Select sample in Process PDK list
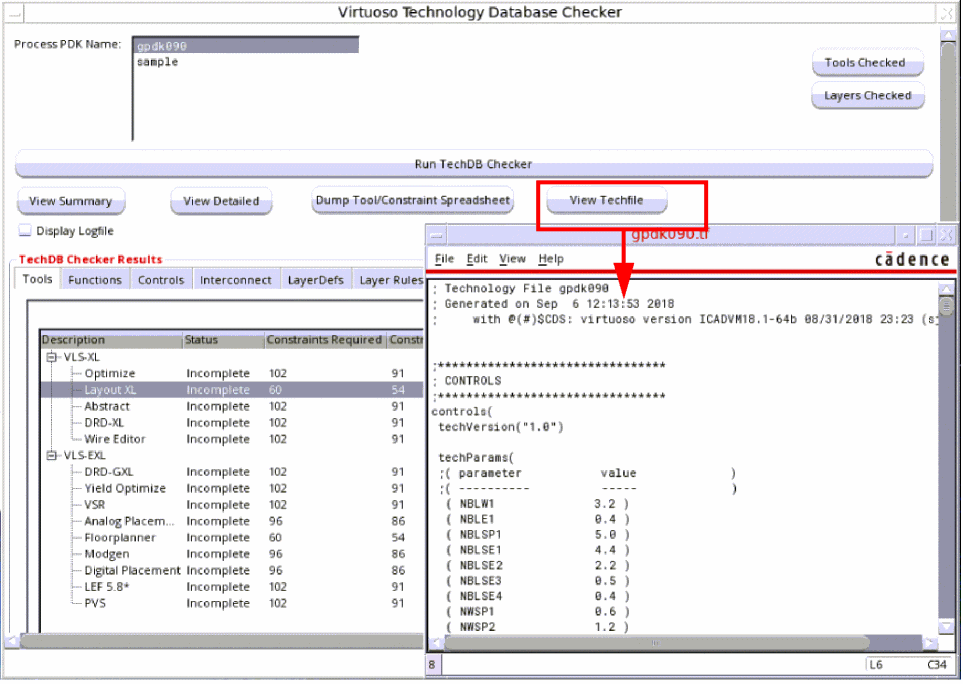Image resolution: width=963 pixels, height=684 pixels. click(157, 62)
